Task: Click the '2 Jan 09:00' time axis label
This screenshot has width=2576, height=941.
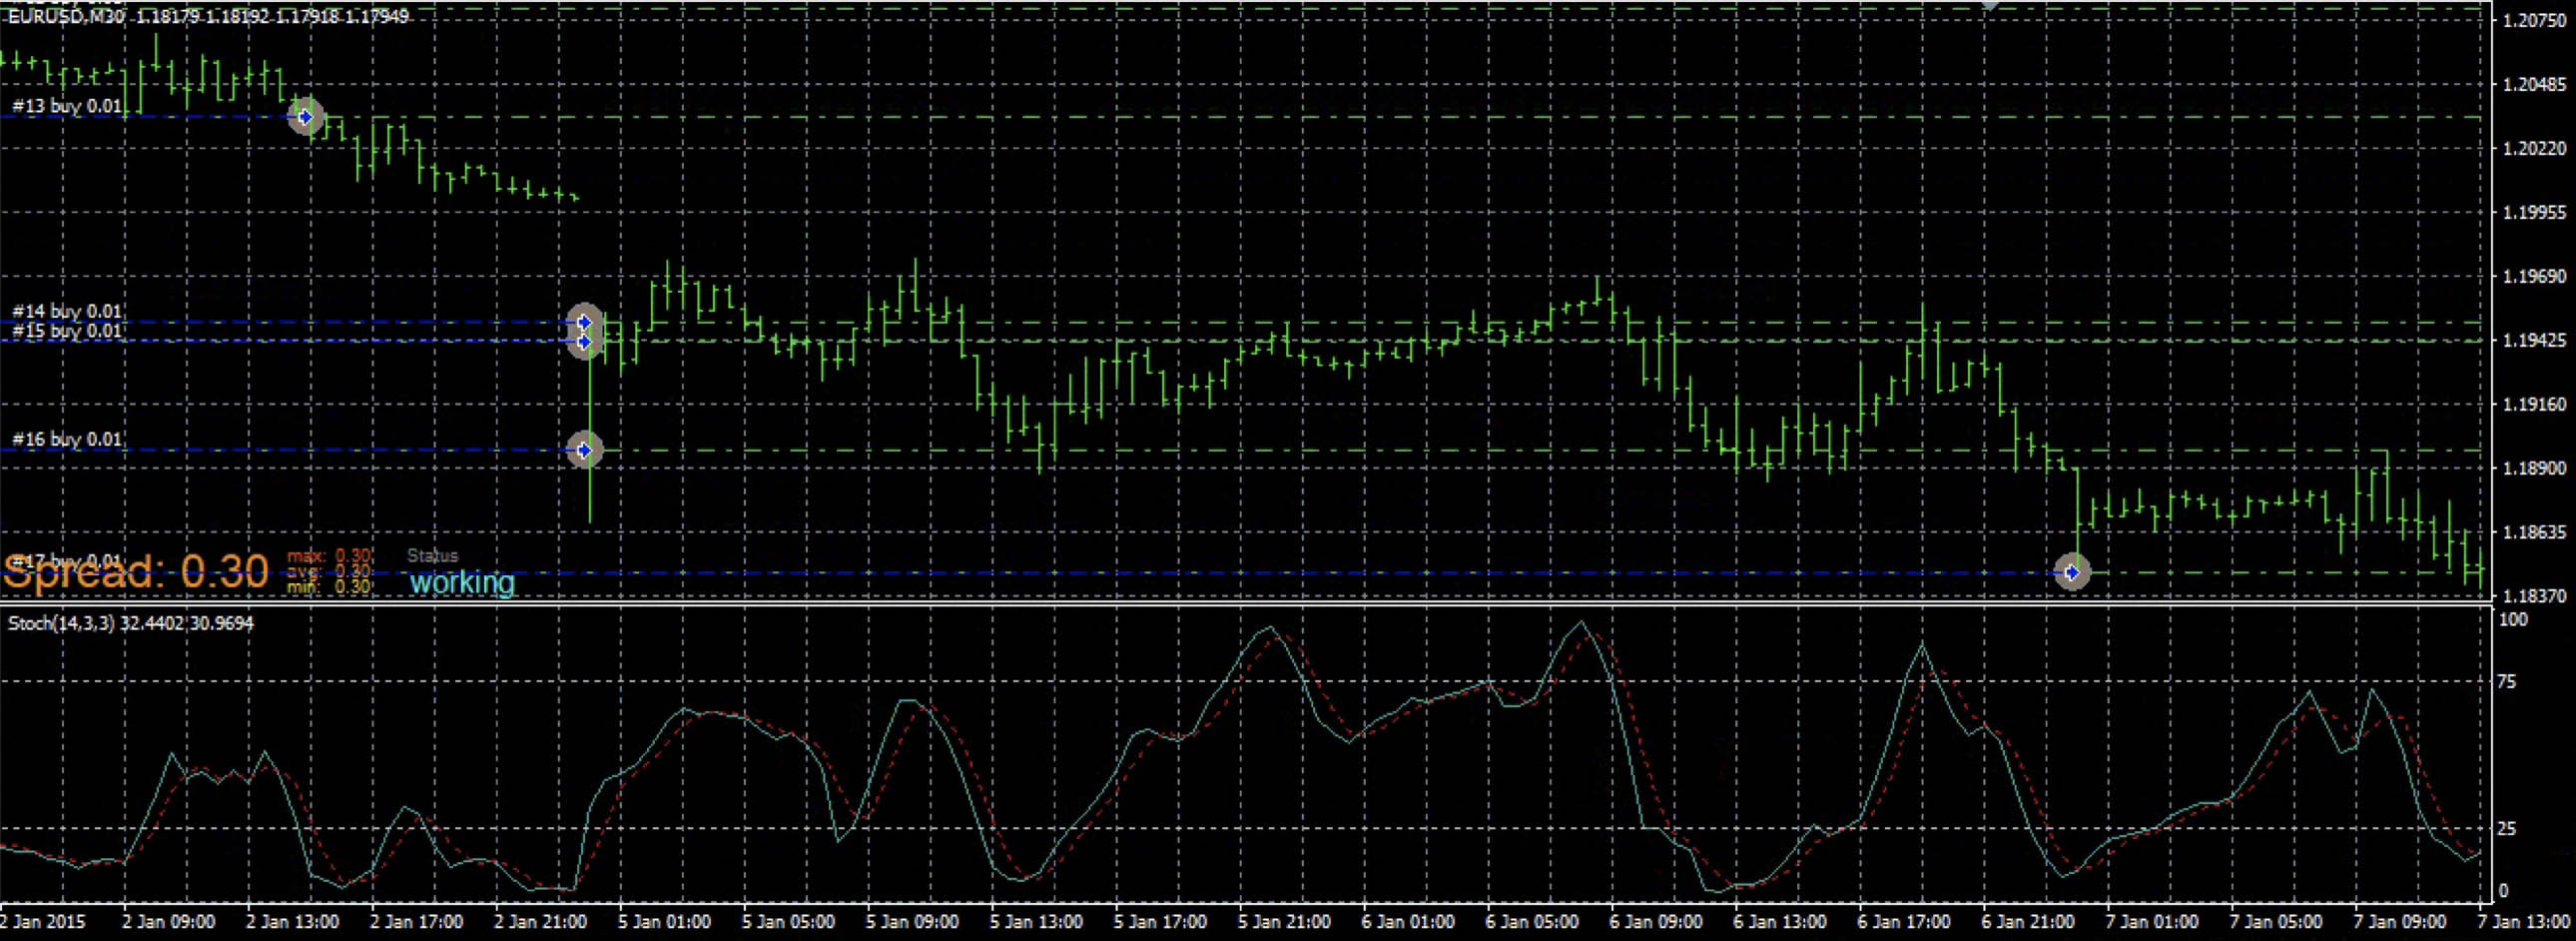Action: coord(168,921)
